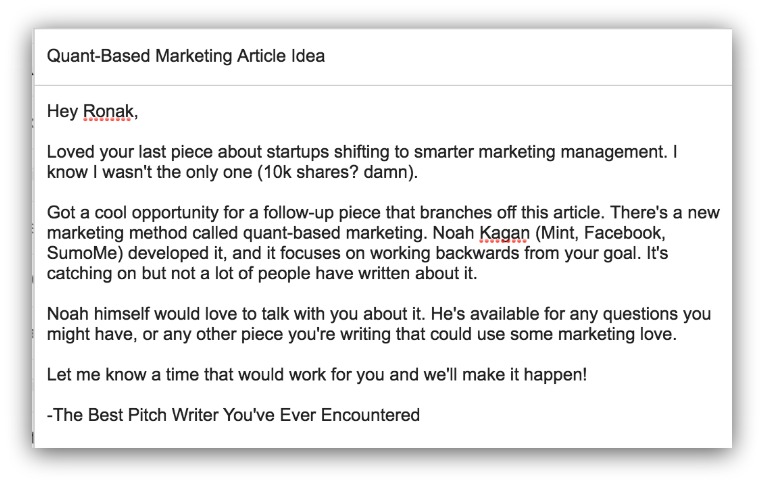Place cursor after 'Hey' in greeting line
Screen dimensions: 764x484
[x=79, y=112]
